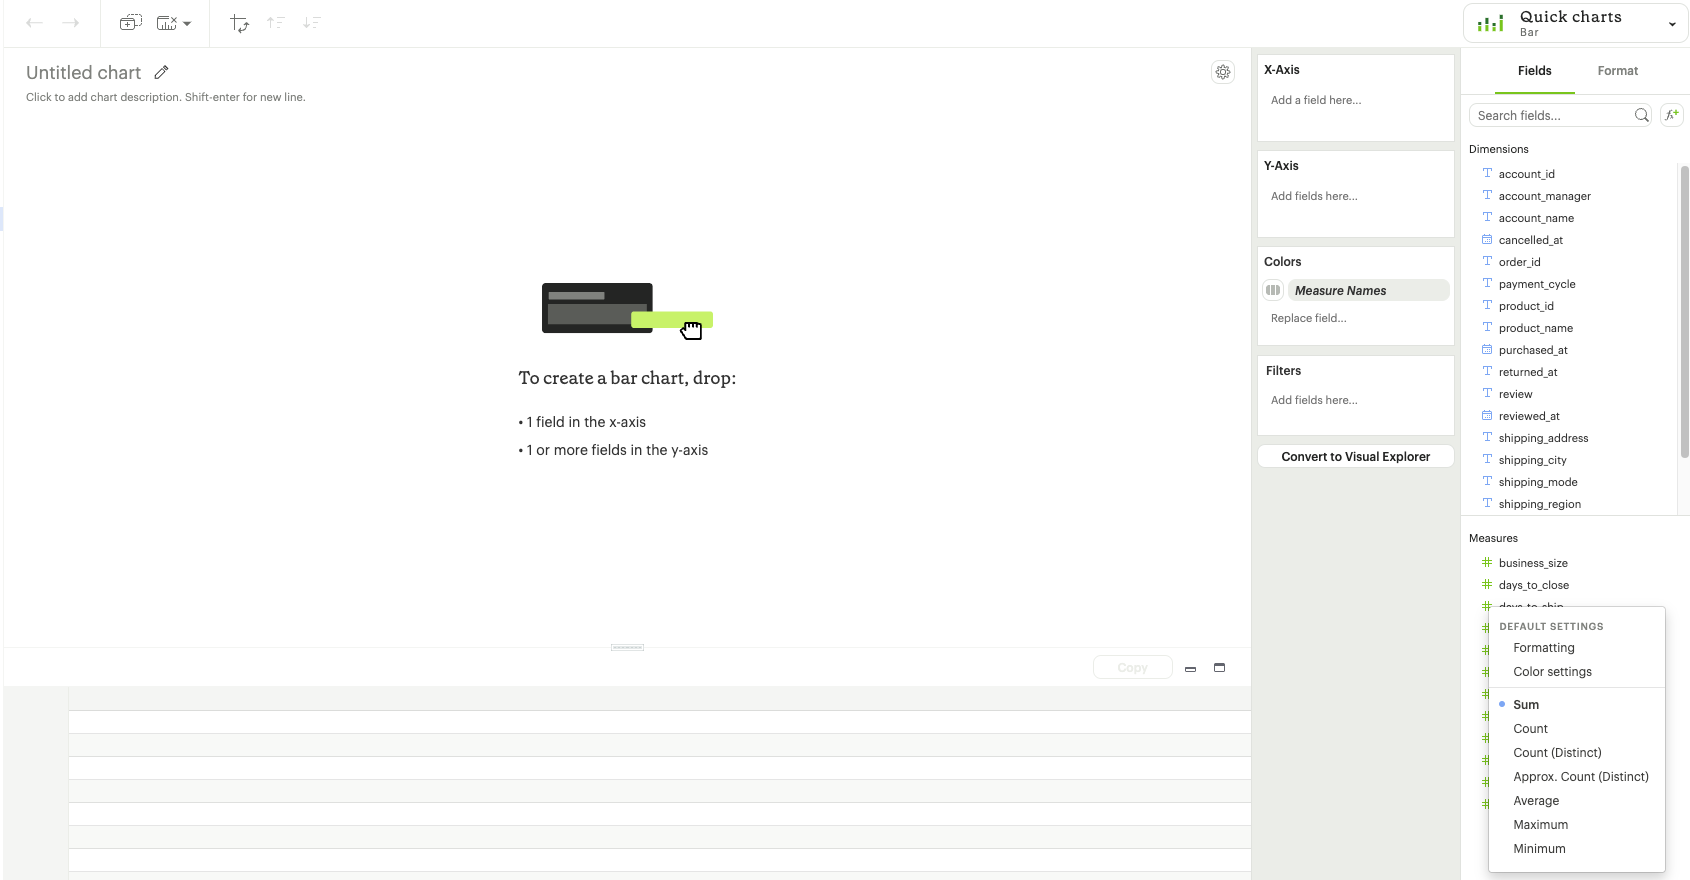Switch to the Format tab
This screenshot has height=880, width=1690.
pyautogui.click(x=1617, y=71)
